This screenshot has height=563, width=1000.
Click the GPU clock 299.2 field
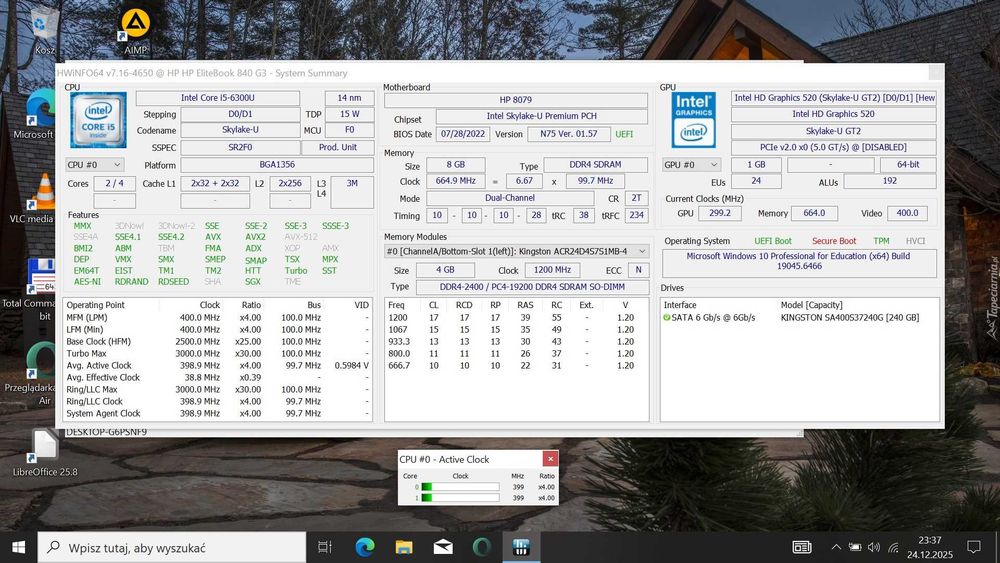(x=719, y=213)
